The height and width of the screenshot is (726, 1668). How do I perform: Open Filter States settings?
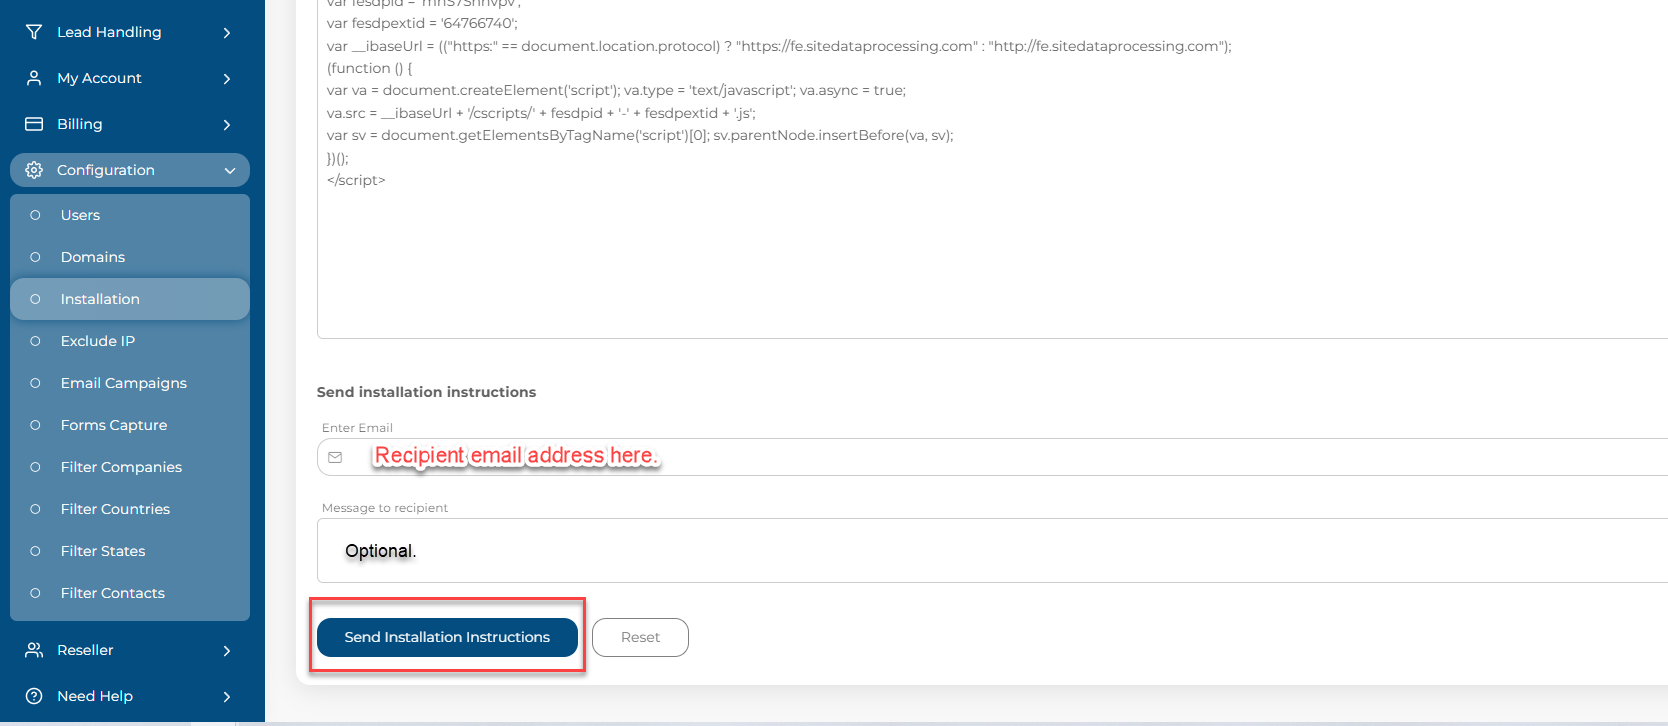click(130, 551)
